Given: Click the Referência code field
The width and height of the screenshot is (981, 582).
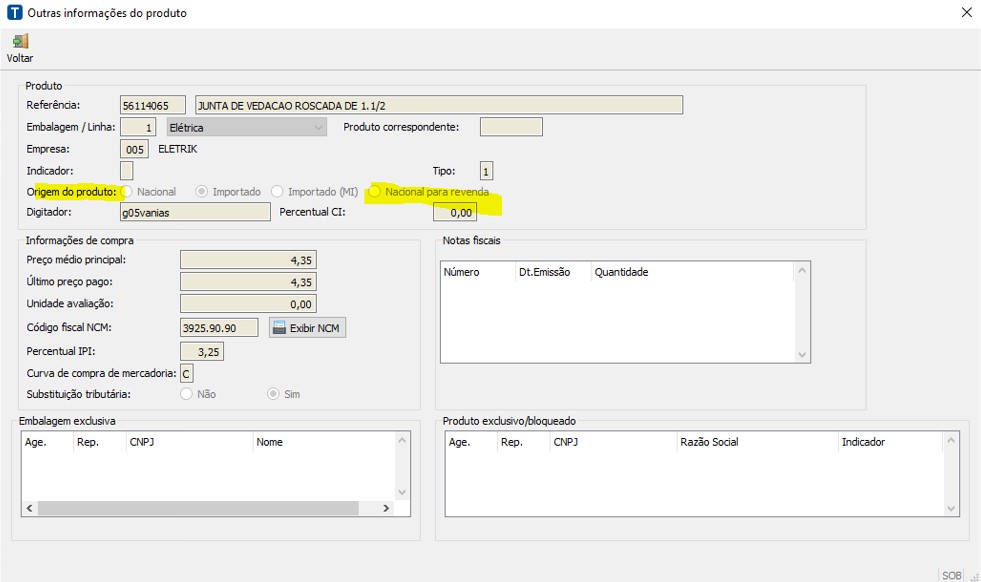Looking at the screenshot, I should 152,106.
